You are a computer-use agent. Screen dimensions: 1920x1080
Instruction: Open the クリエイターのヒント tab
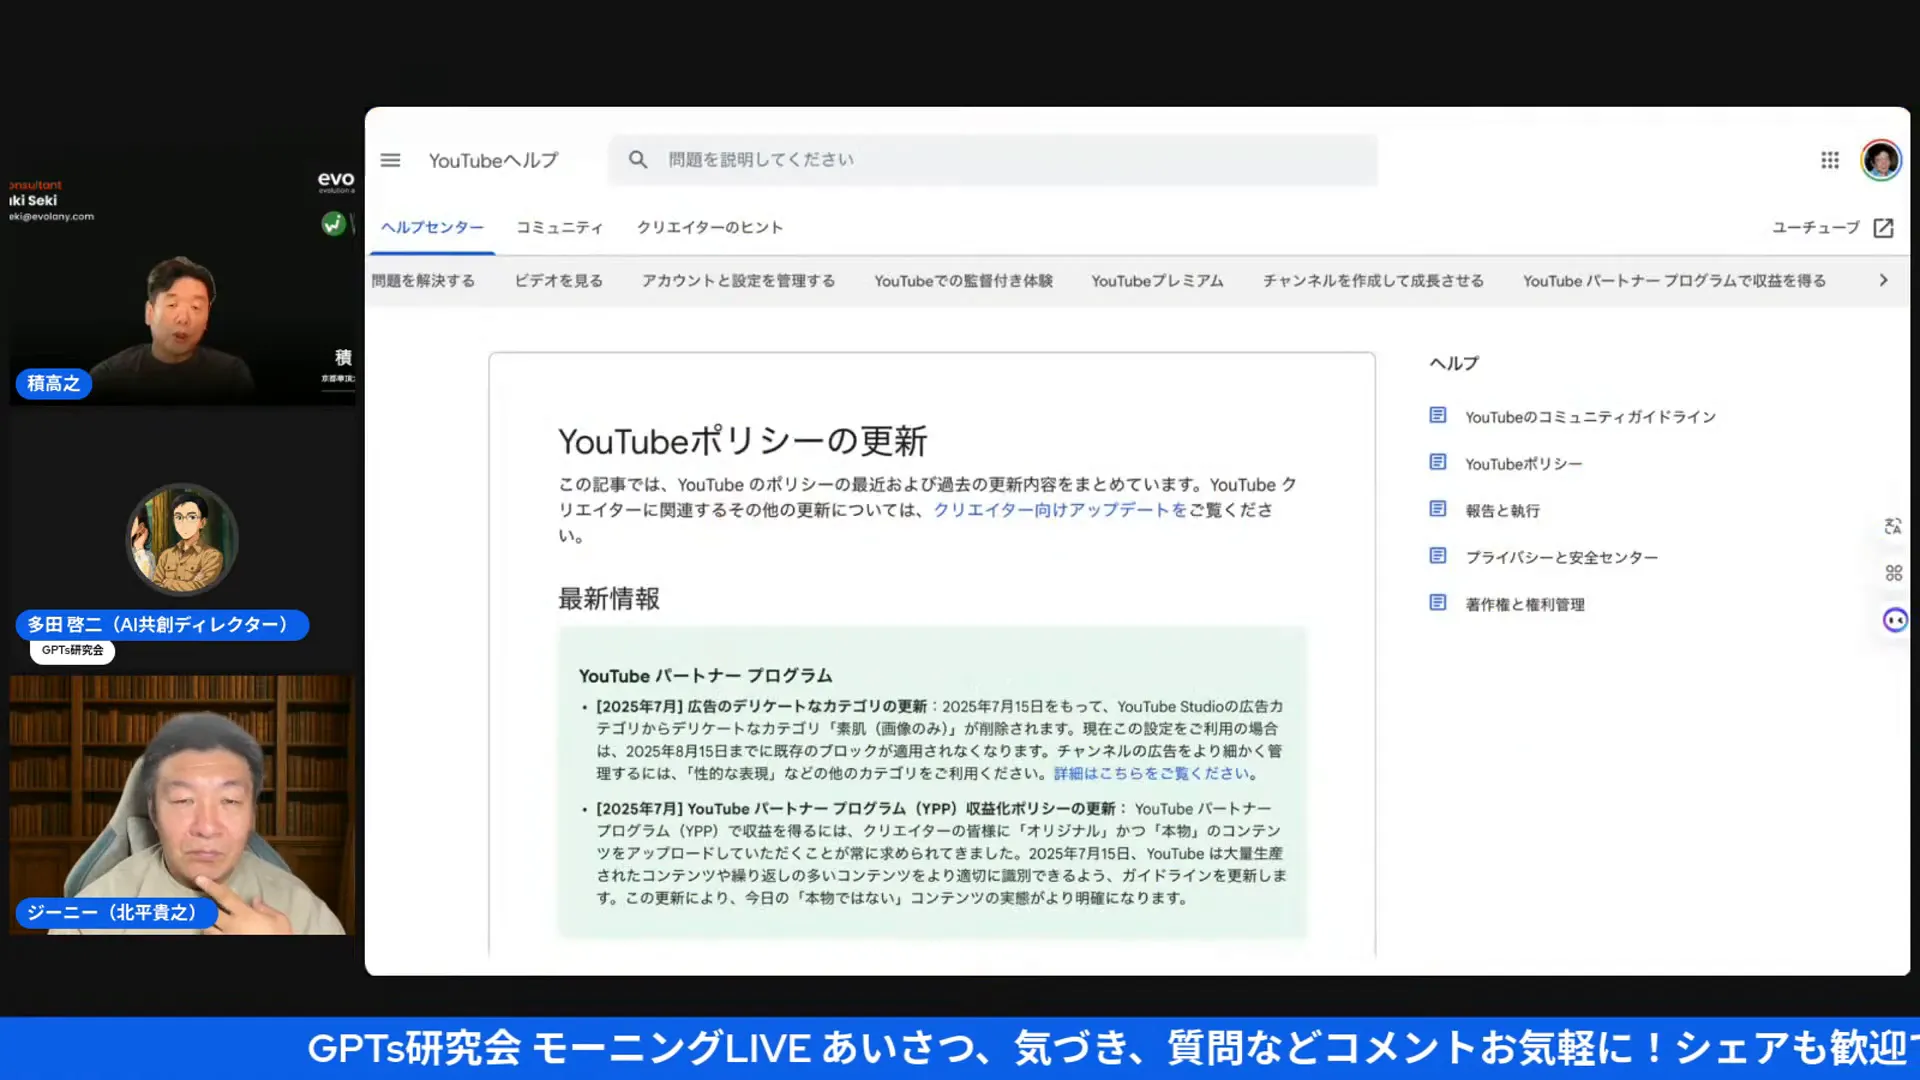click(710, 228)
